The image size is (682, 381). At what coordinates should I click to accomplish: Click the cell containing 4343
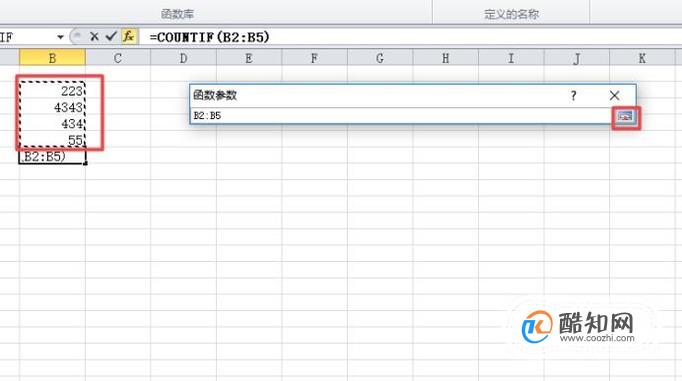[x=52, y=107]
